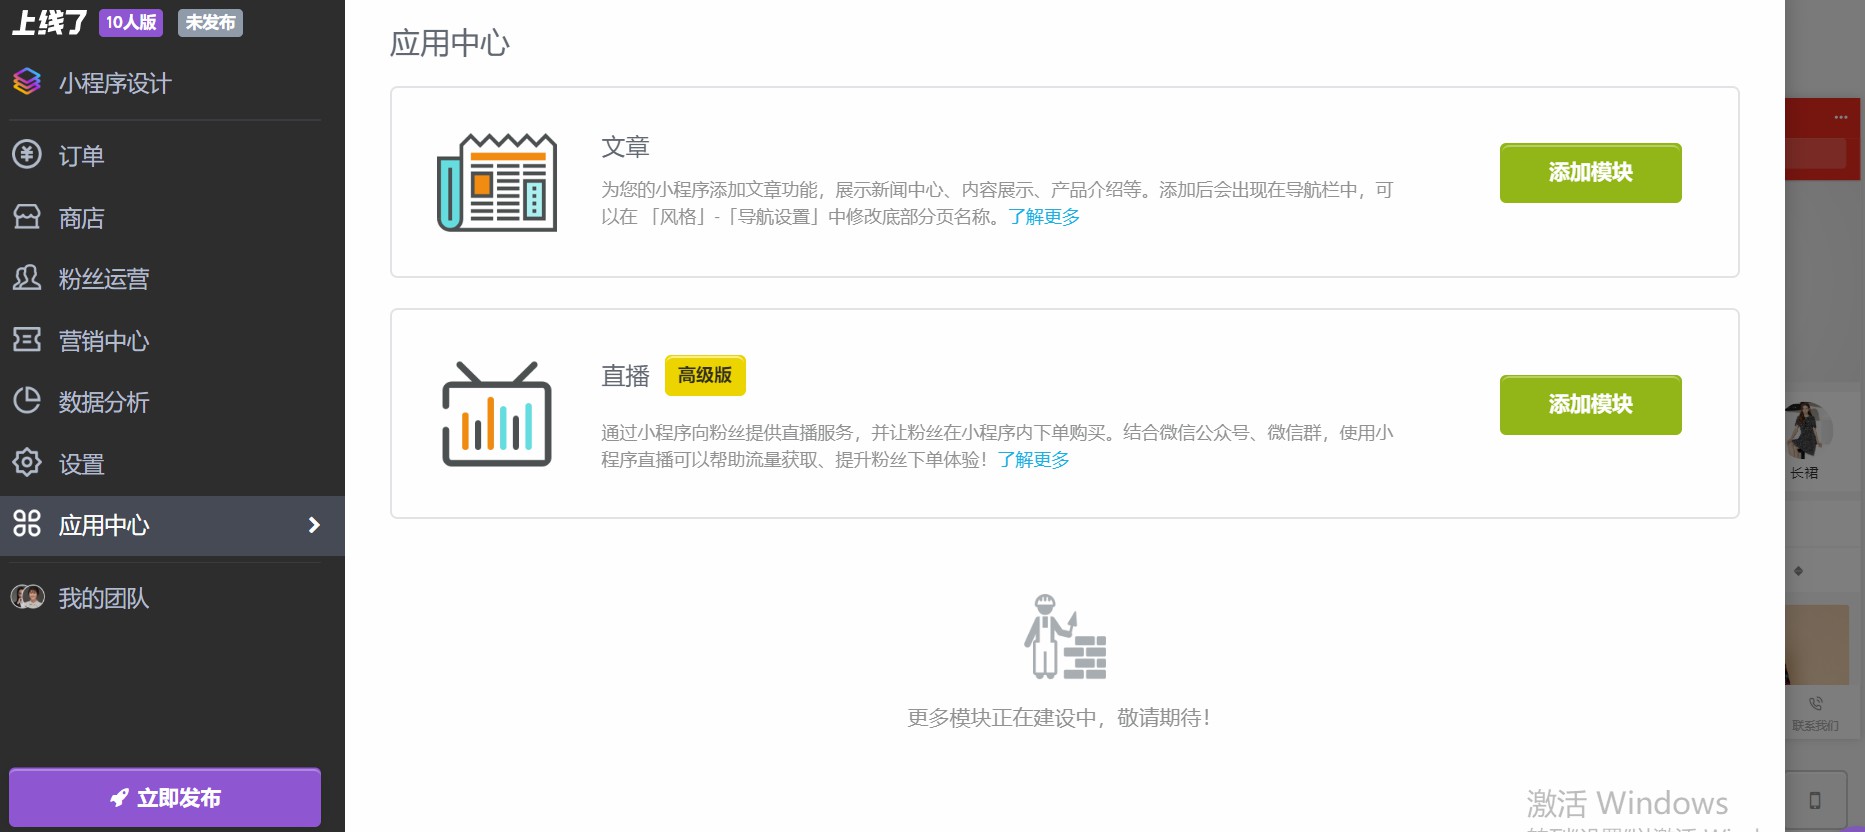1865x832 pixels.
Task: Open the 数据分析 menu item
Action: point(104,402)
